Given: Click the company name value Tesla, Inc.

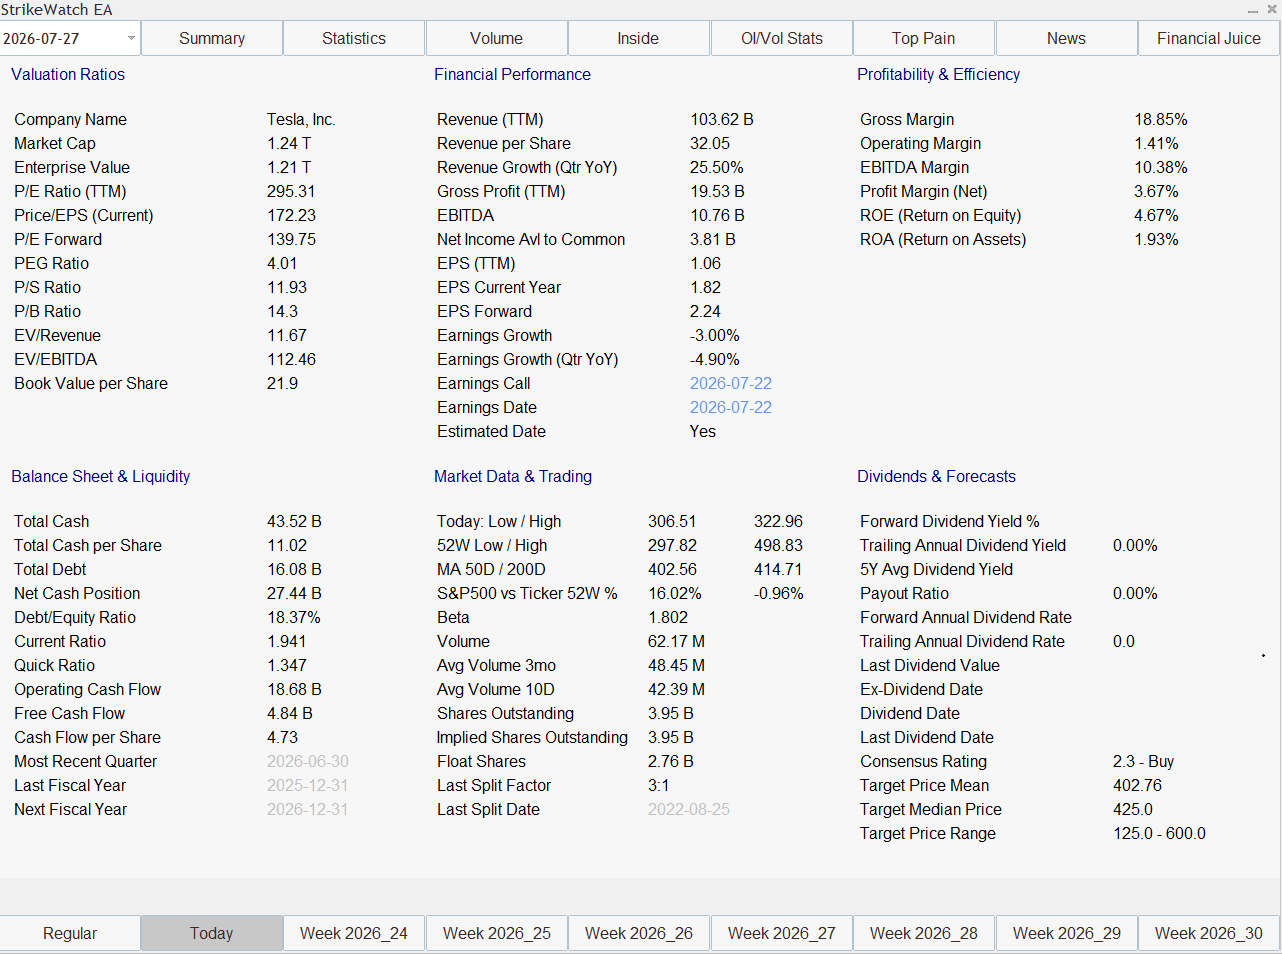Looking at the screenshot, I should (301, 120).
